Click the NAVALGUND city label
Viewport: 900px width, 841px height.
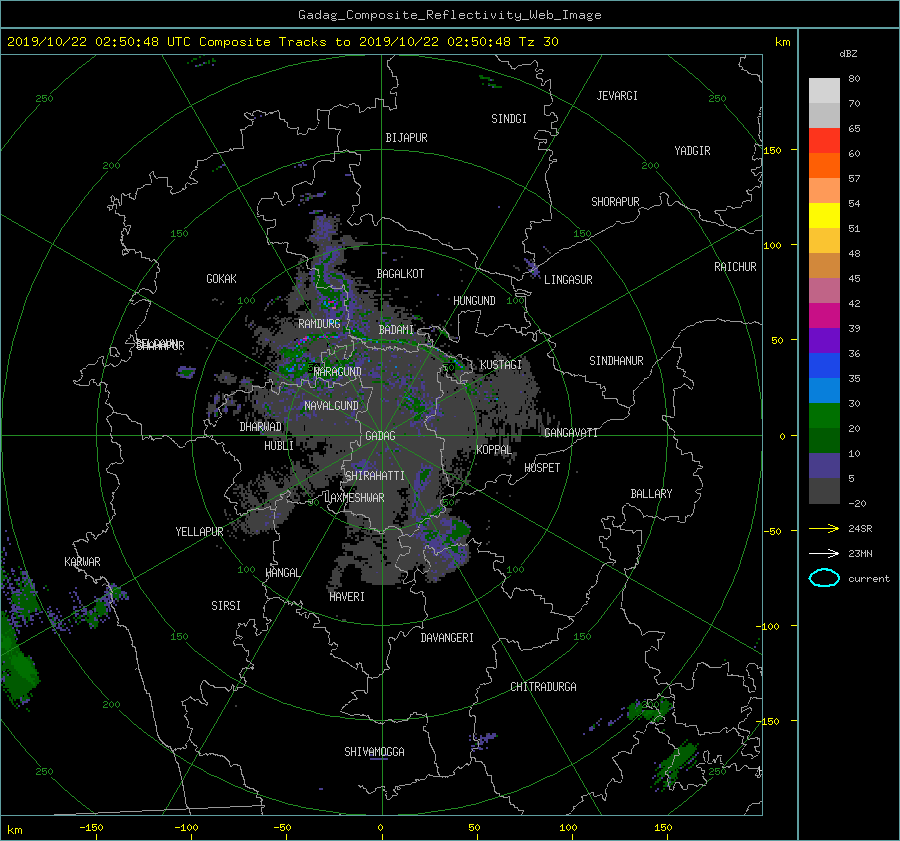(x=331, y=406)
